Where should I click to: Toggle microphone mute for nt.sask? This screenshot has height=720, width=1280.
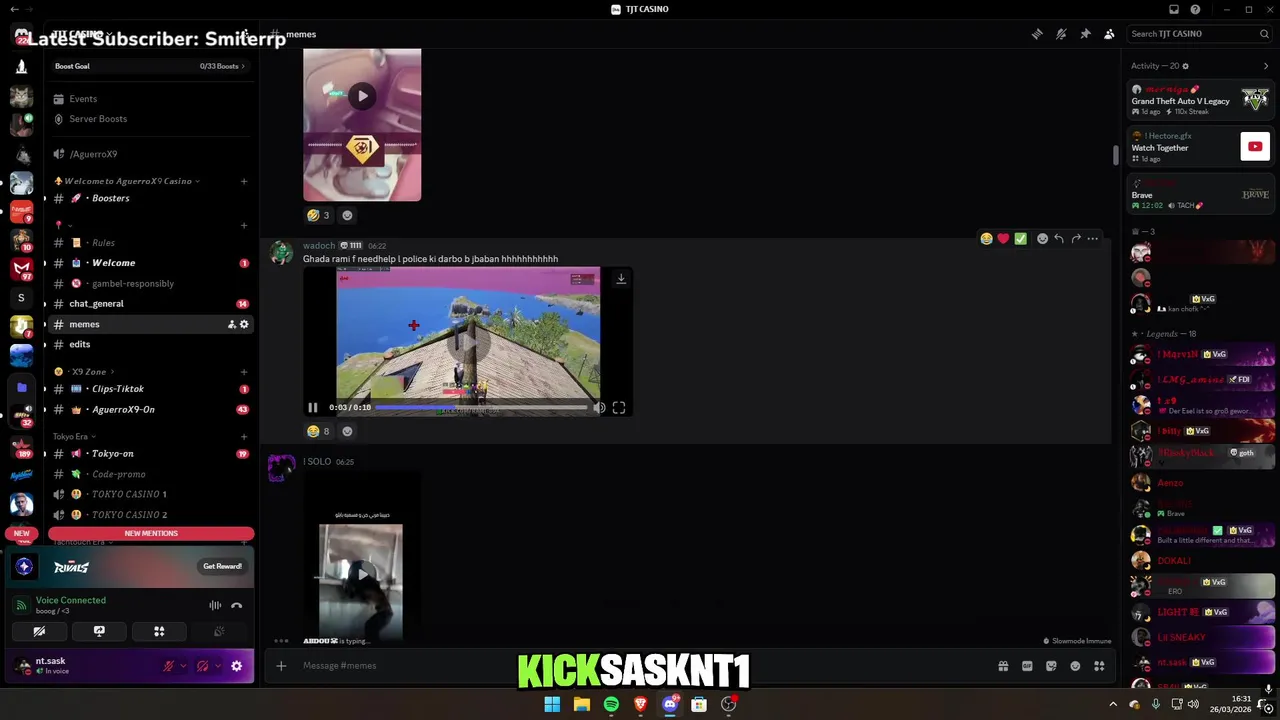(169, 666)
